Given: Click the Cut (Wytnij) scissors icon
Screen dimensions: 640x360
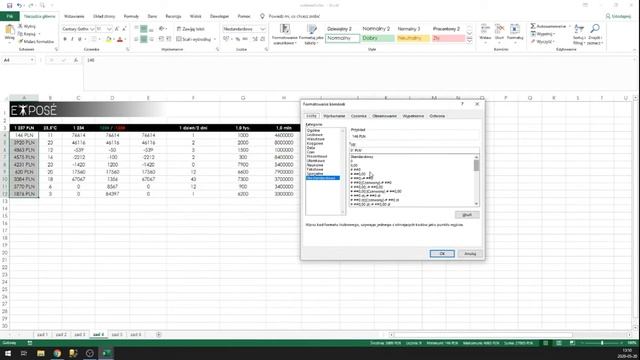Looking at the screenshot, I should [x=20, y=26].
